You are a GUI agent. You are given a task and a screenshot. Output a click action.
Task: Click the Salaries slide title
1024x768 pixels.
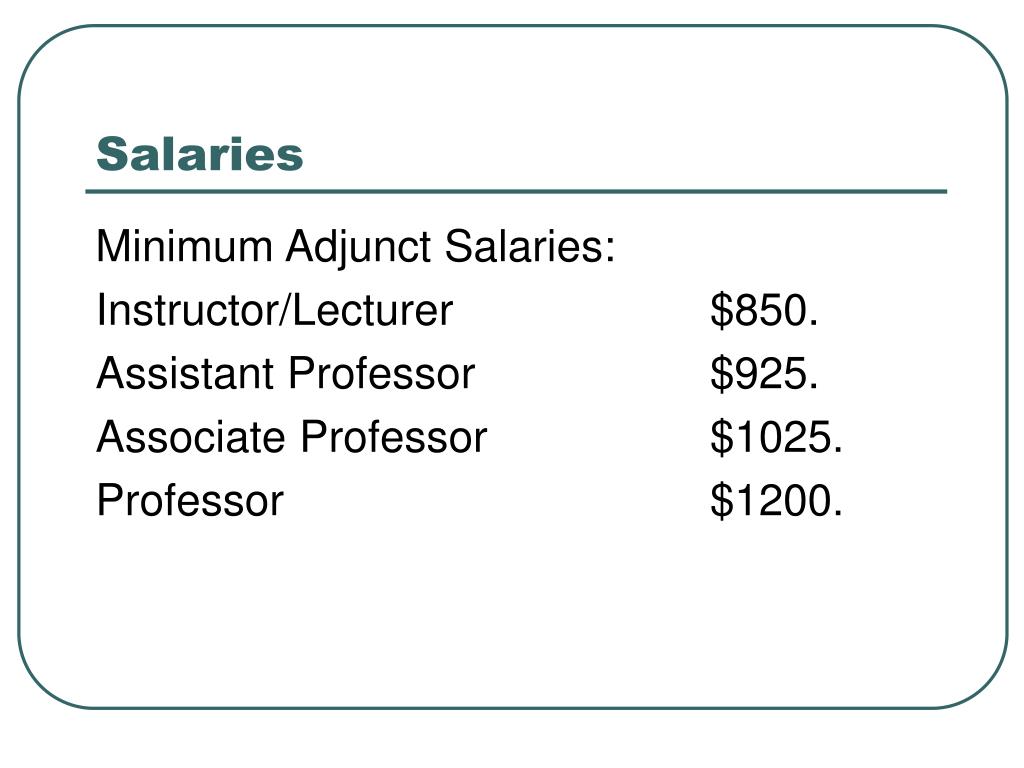click(x=200, y=155)
